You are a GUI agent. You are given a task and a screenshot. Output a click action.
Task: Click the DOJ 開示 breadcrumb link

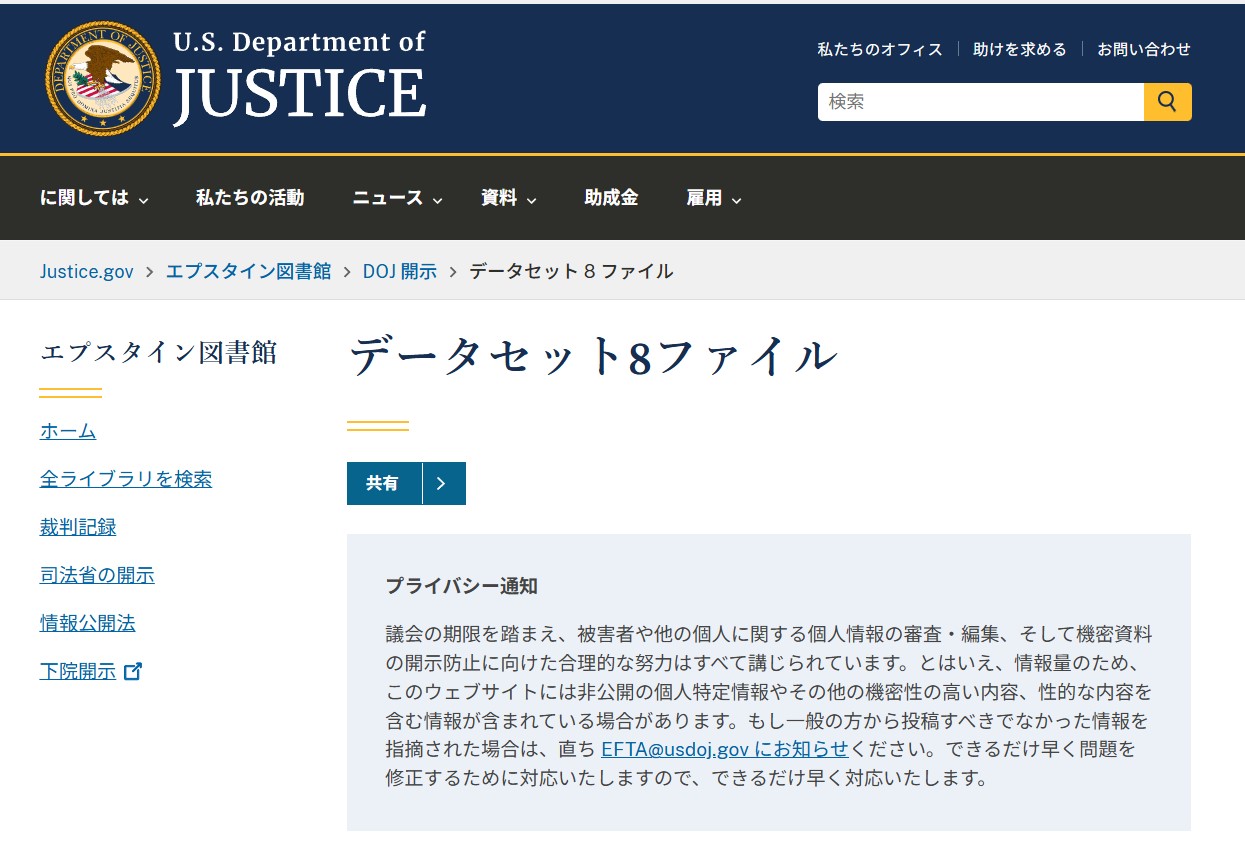point(400,271)
